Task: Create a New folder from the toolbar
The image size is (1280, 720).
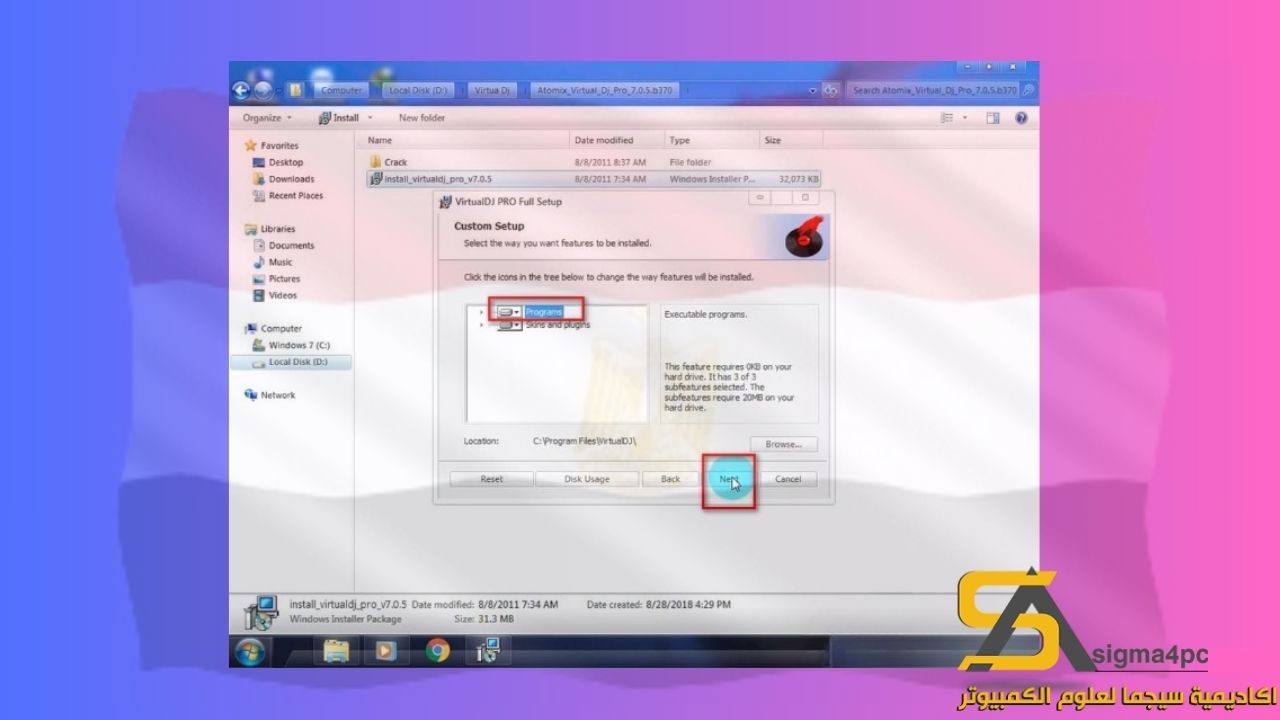Action: (x=422, y=118)
